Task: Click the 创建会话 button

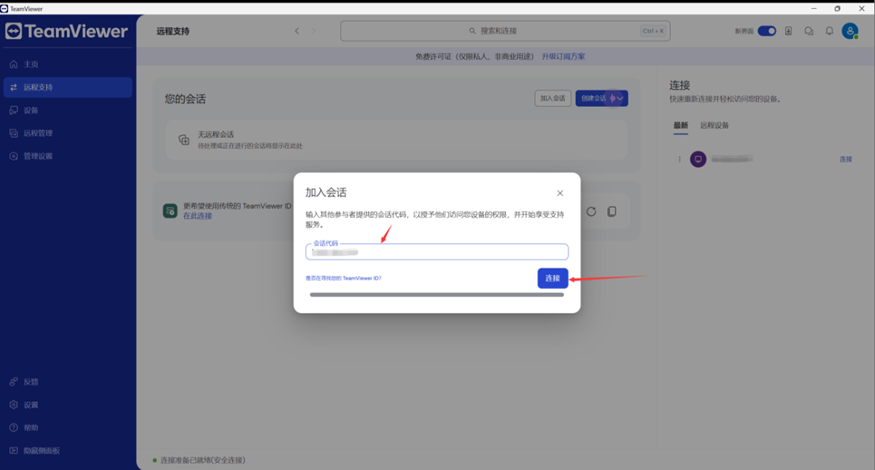Action: [593, 98]
